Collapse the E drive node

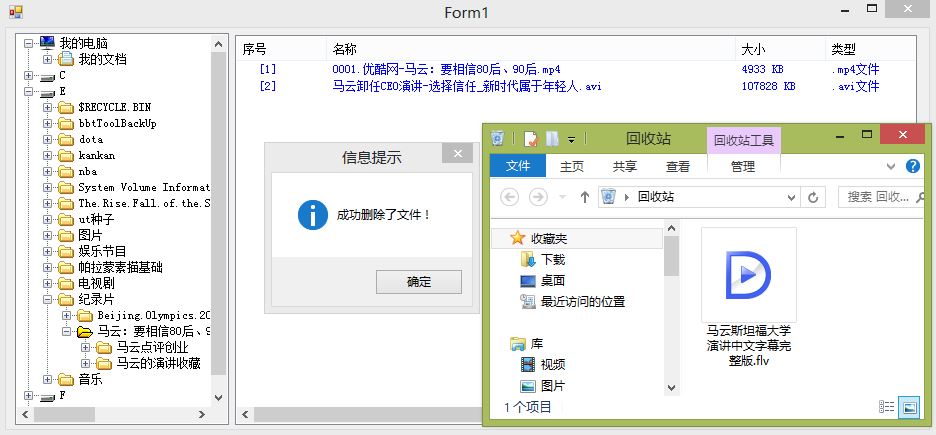[x=28, y=92]
